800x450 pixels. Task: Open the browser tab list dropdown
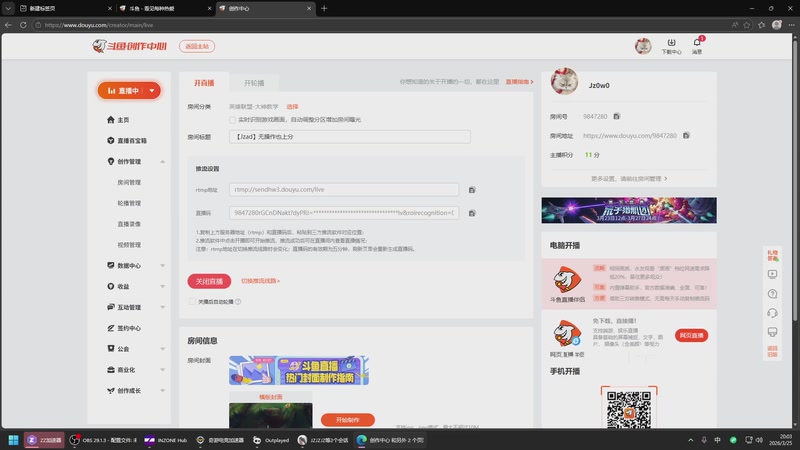click(x=8, y=8)
